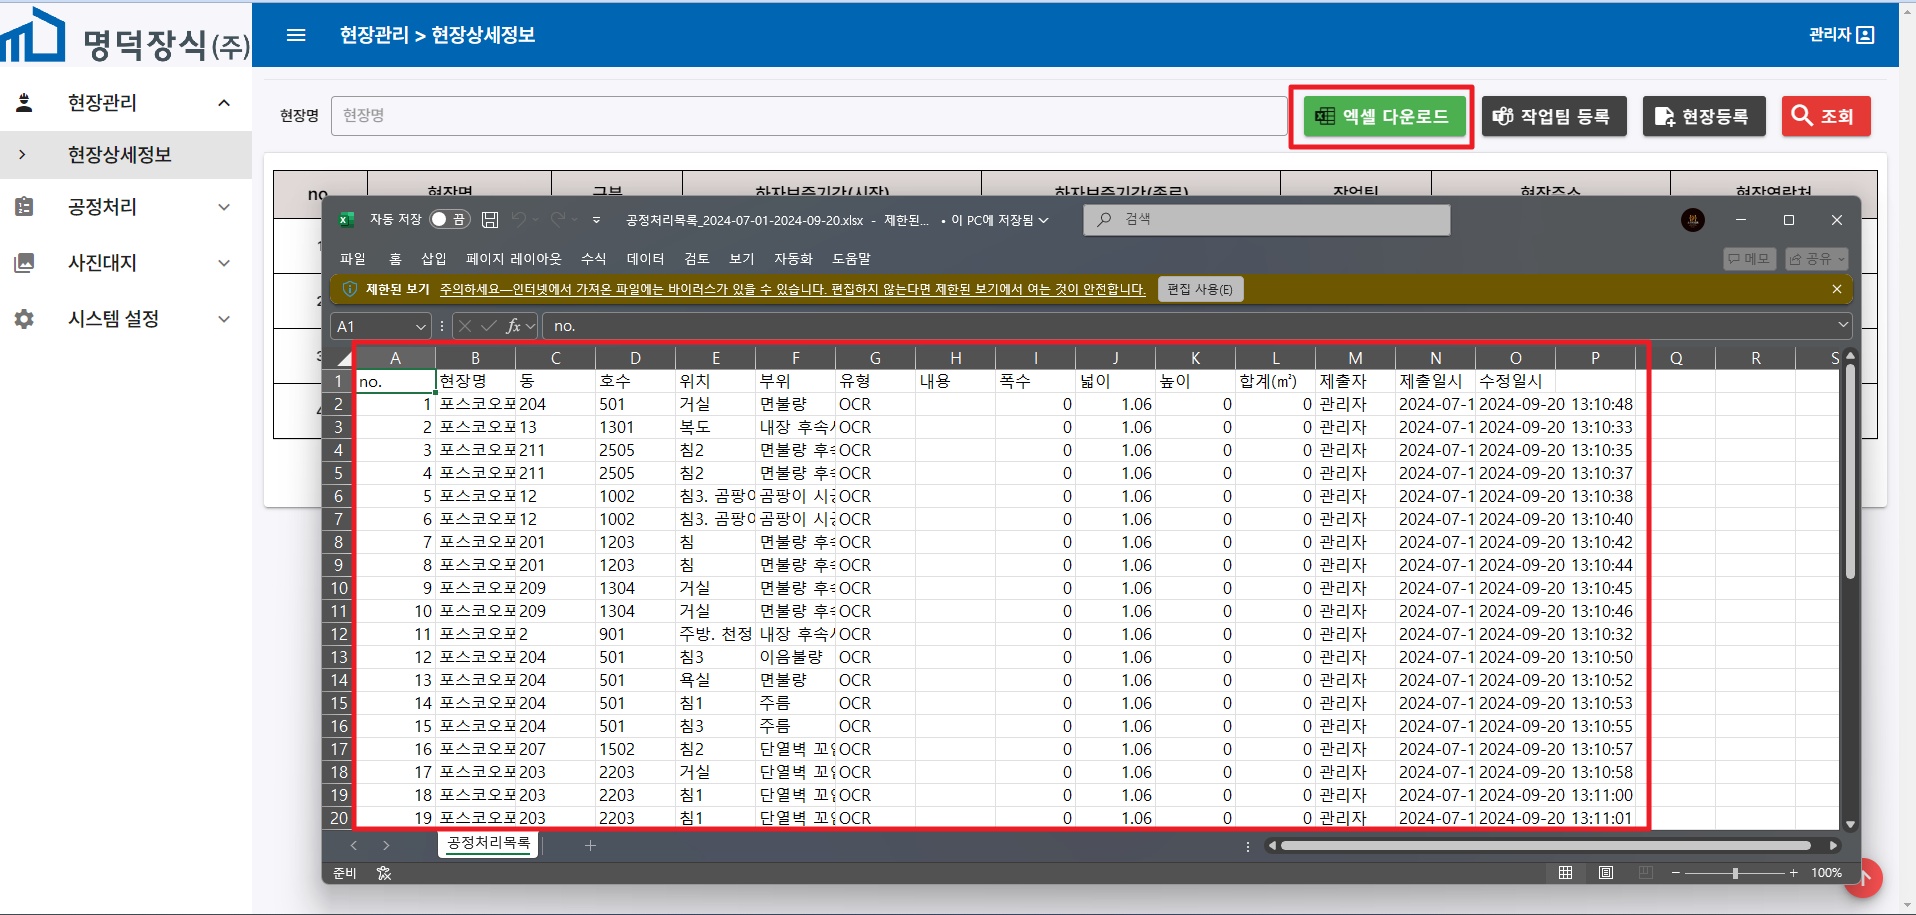Image resolution: width=1916 pixels, height=915 pixels.
Task: Expand the 시스템 설정 sidebar section
Action: coord(224,319)
